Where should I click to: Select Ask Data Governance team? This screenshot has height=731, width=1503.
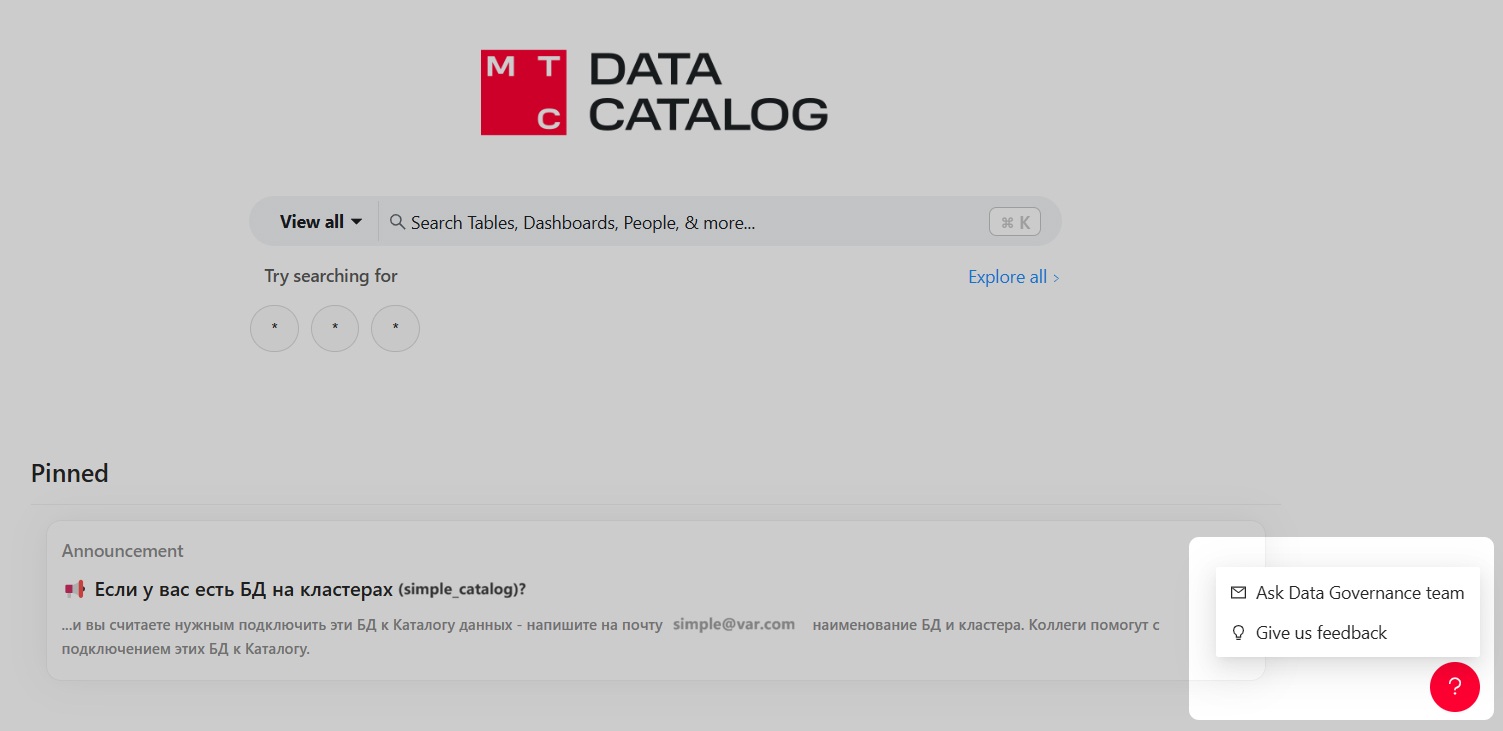[1347, 593]
